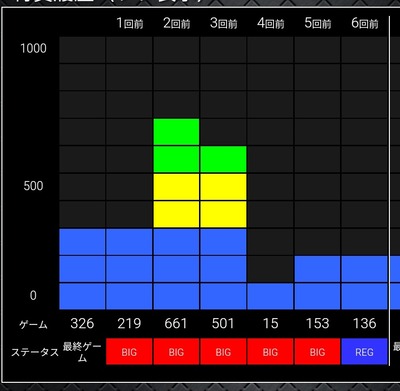Click the 500 axis label
The width and height of the screenshot is (400, 391).
33,186
